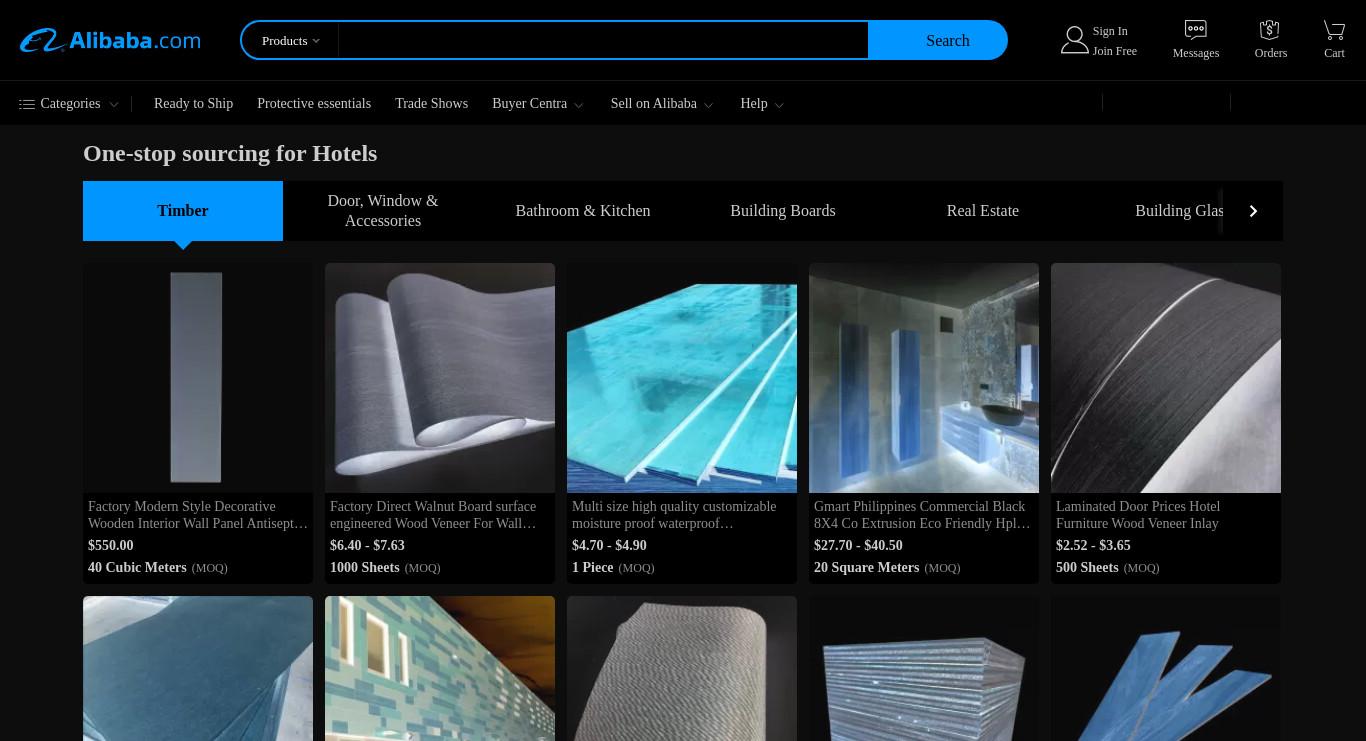Open Decorative Wooden Interior Wall Panel image
The height and width of the screenshot is (741, 1366).
click(198, 378)
